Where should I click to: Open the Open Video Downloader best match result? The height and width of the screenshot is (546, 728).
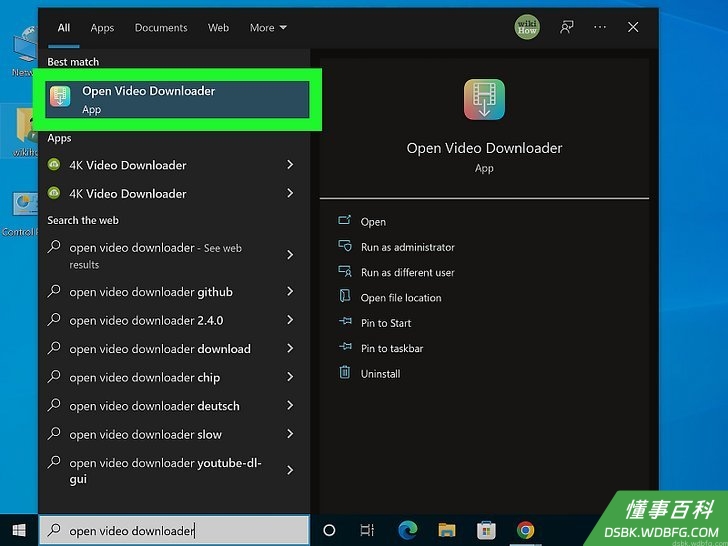click(x=177, y=99)
